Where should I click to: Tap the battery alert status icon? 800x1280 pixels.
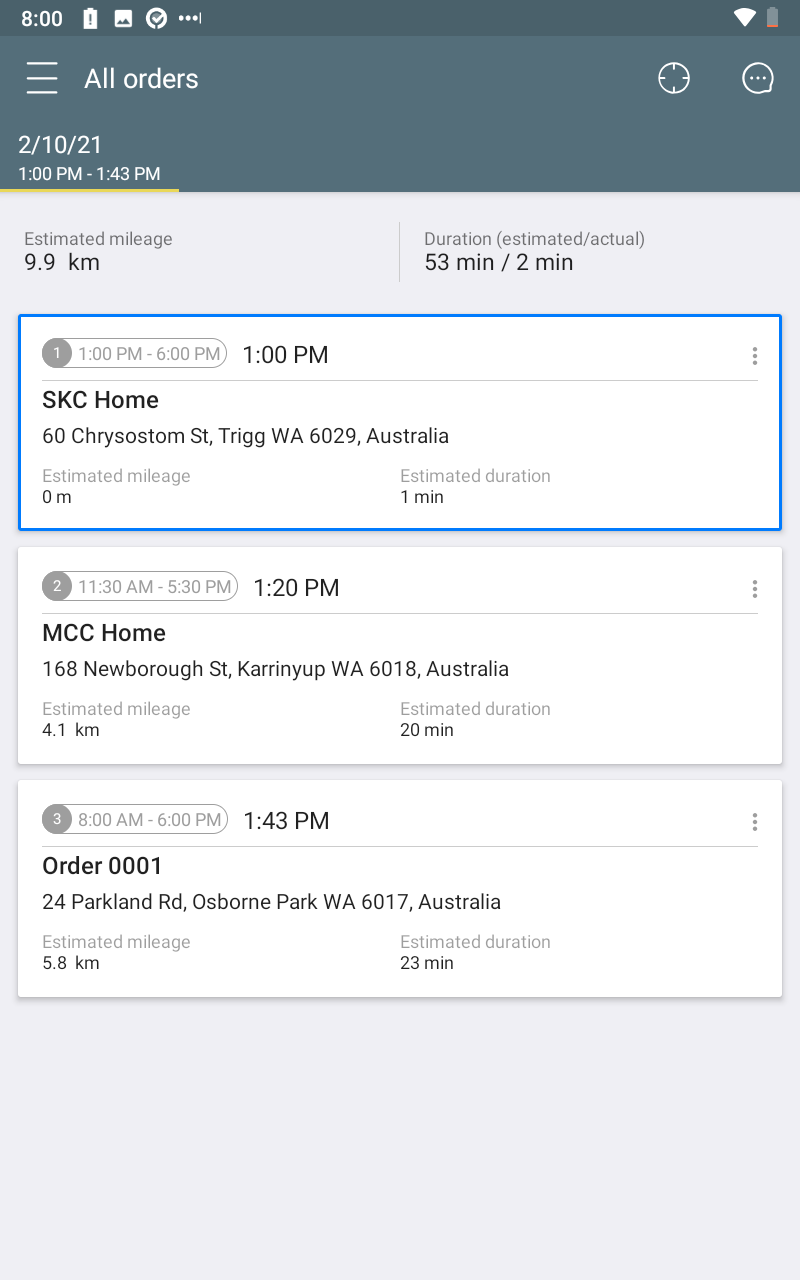[x=91, y=18]
